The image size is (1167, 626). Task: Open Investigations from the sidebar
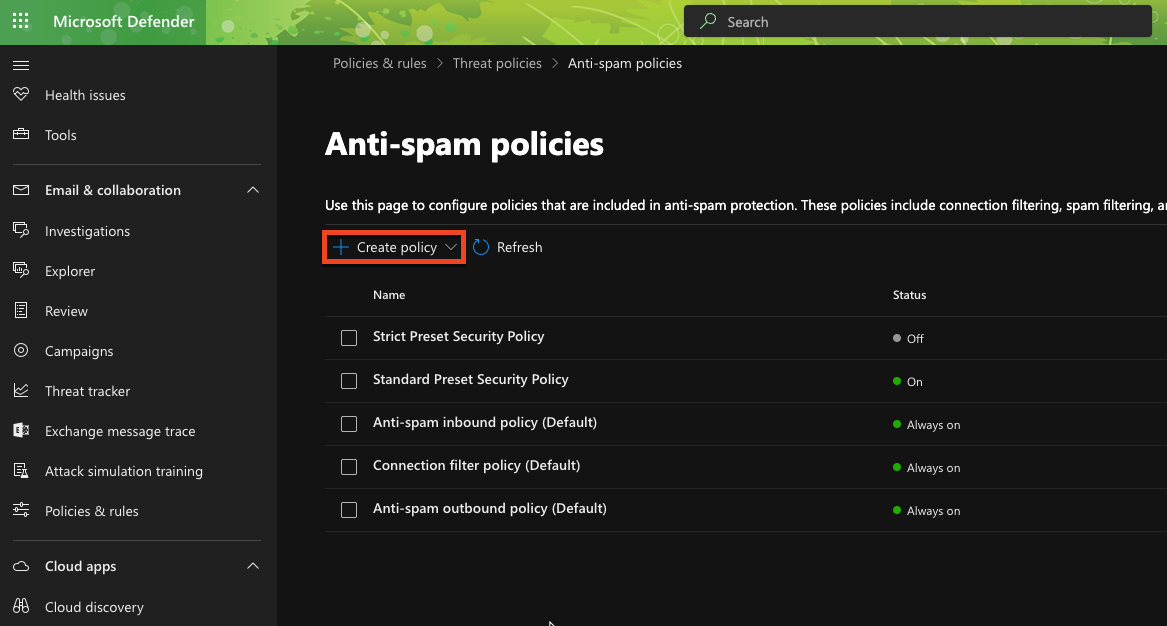tap(85, 231)
